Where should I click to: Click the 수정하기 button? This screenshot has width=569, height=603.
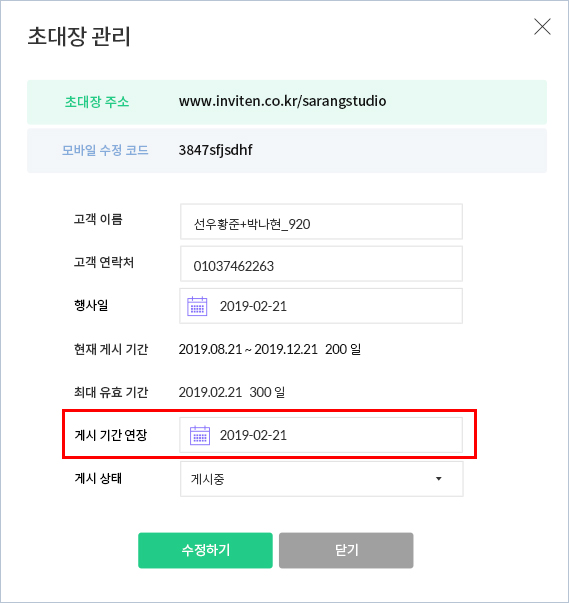tap(205, 550)
